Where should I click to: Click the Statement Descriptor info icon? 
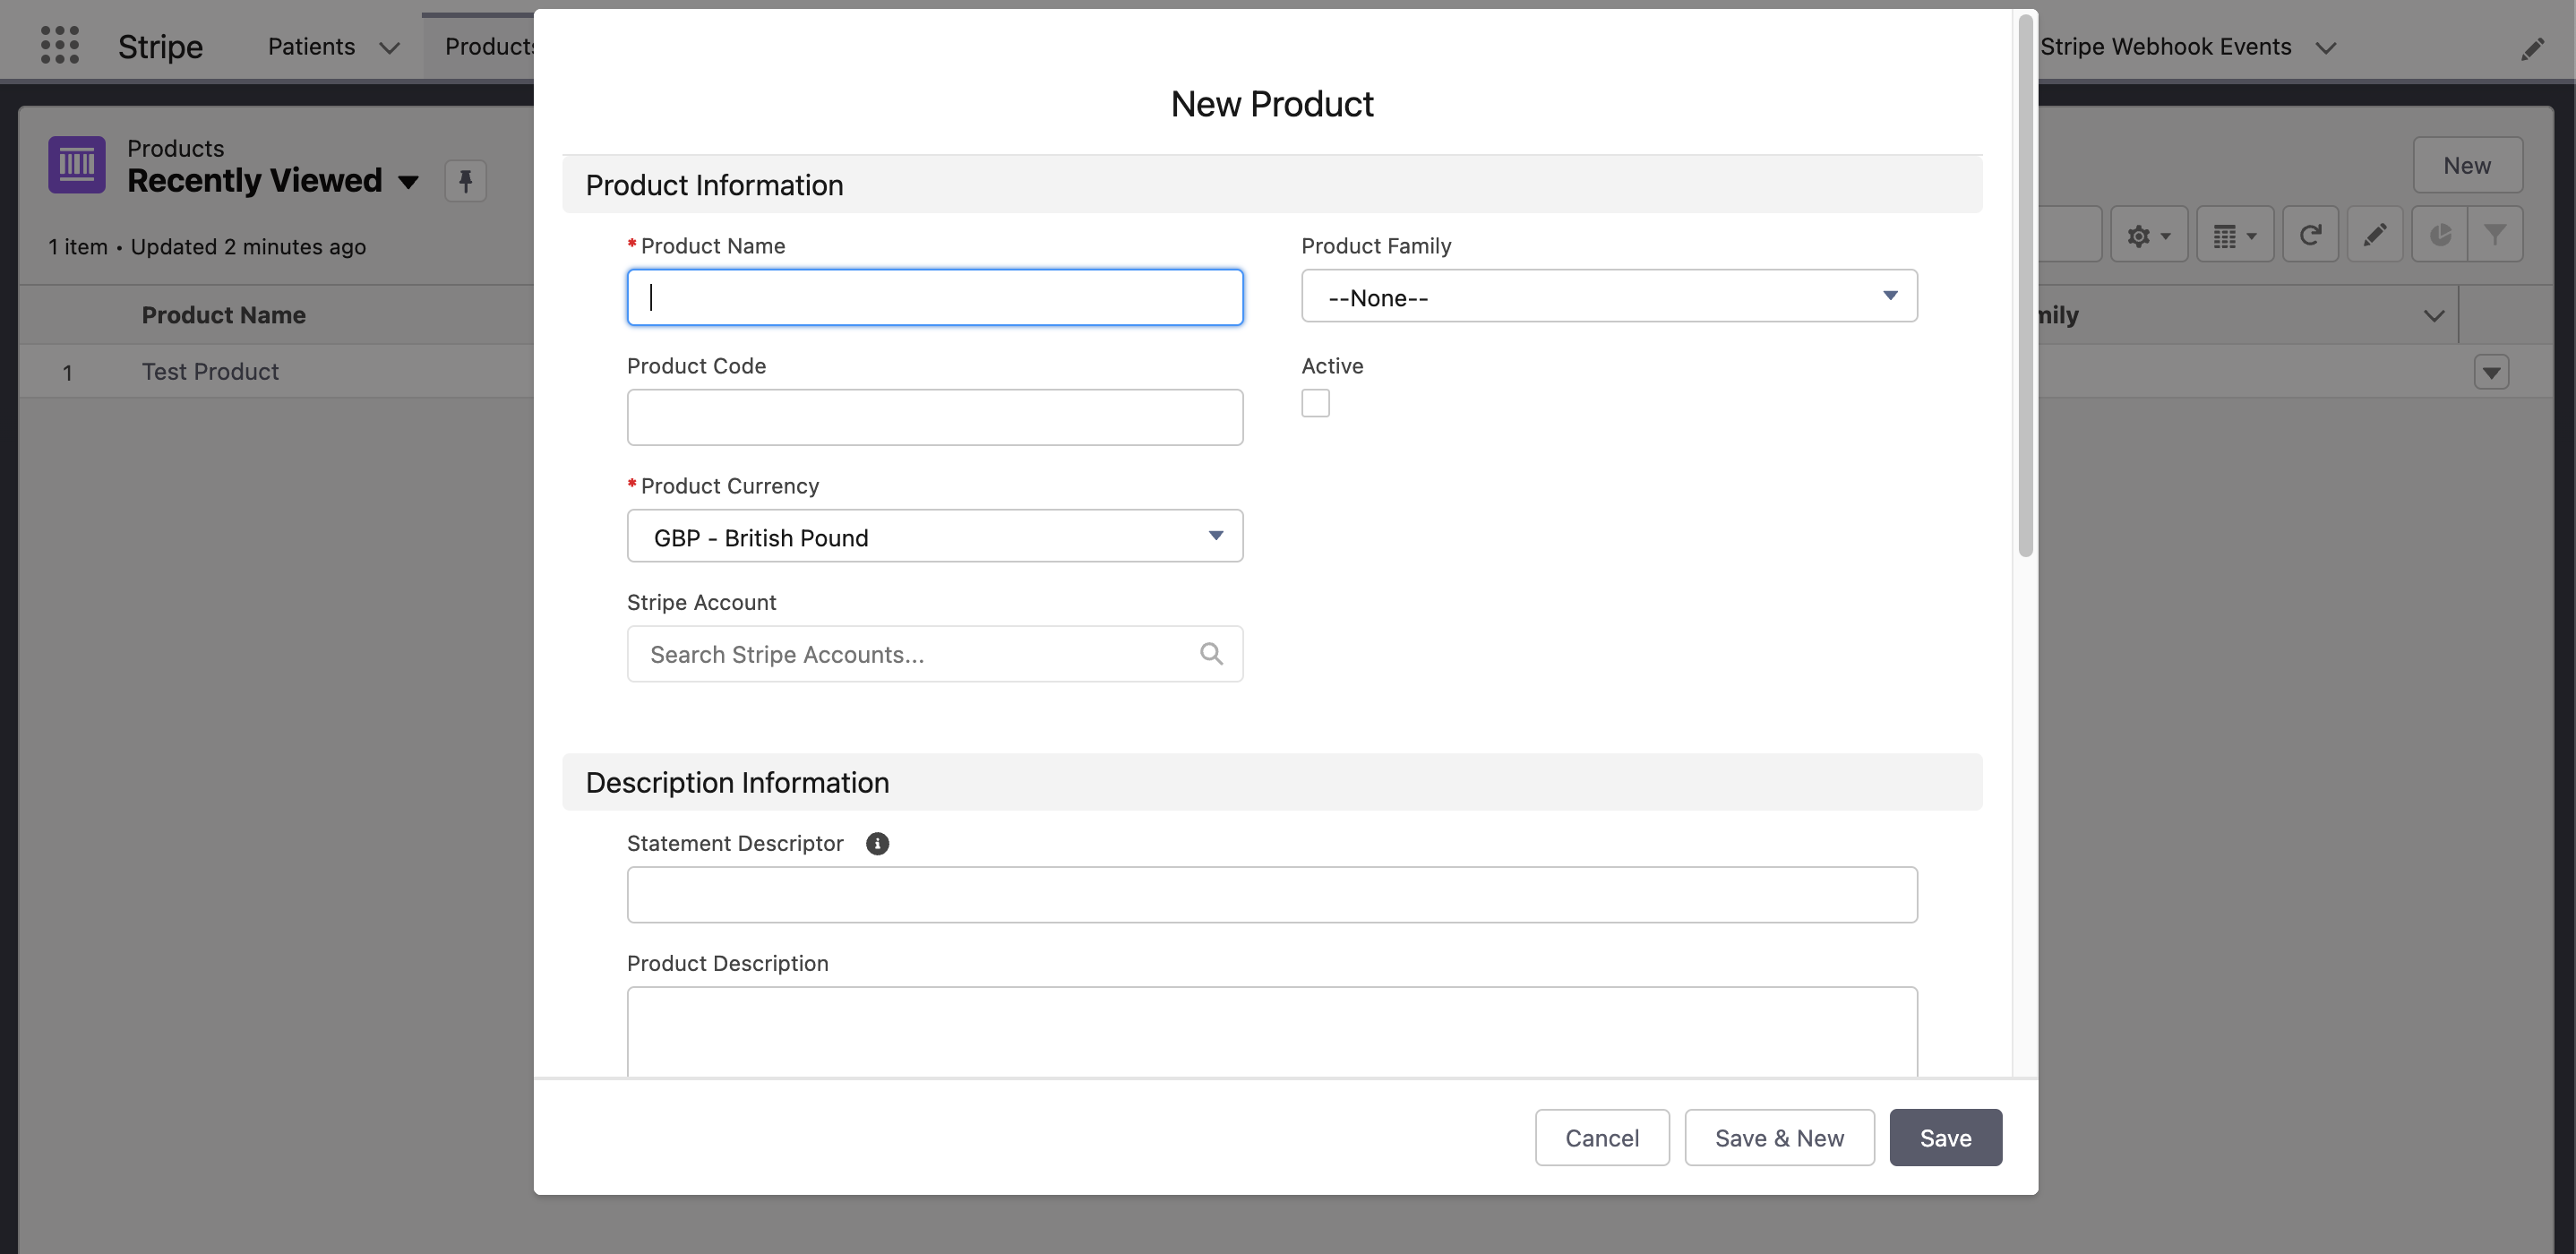877,843
